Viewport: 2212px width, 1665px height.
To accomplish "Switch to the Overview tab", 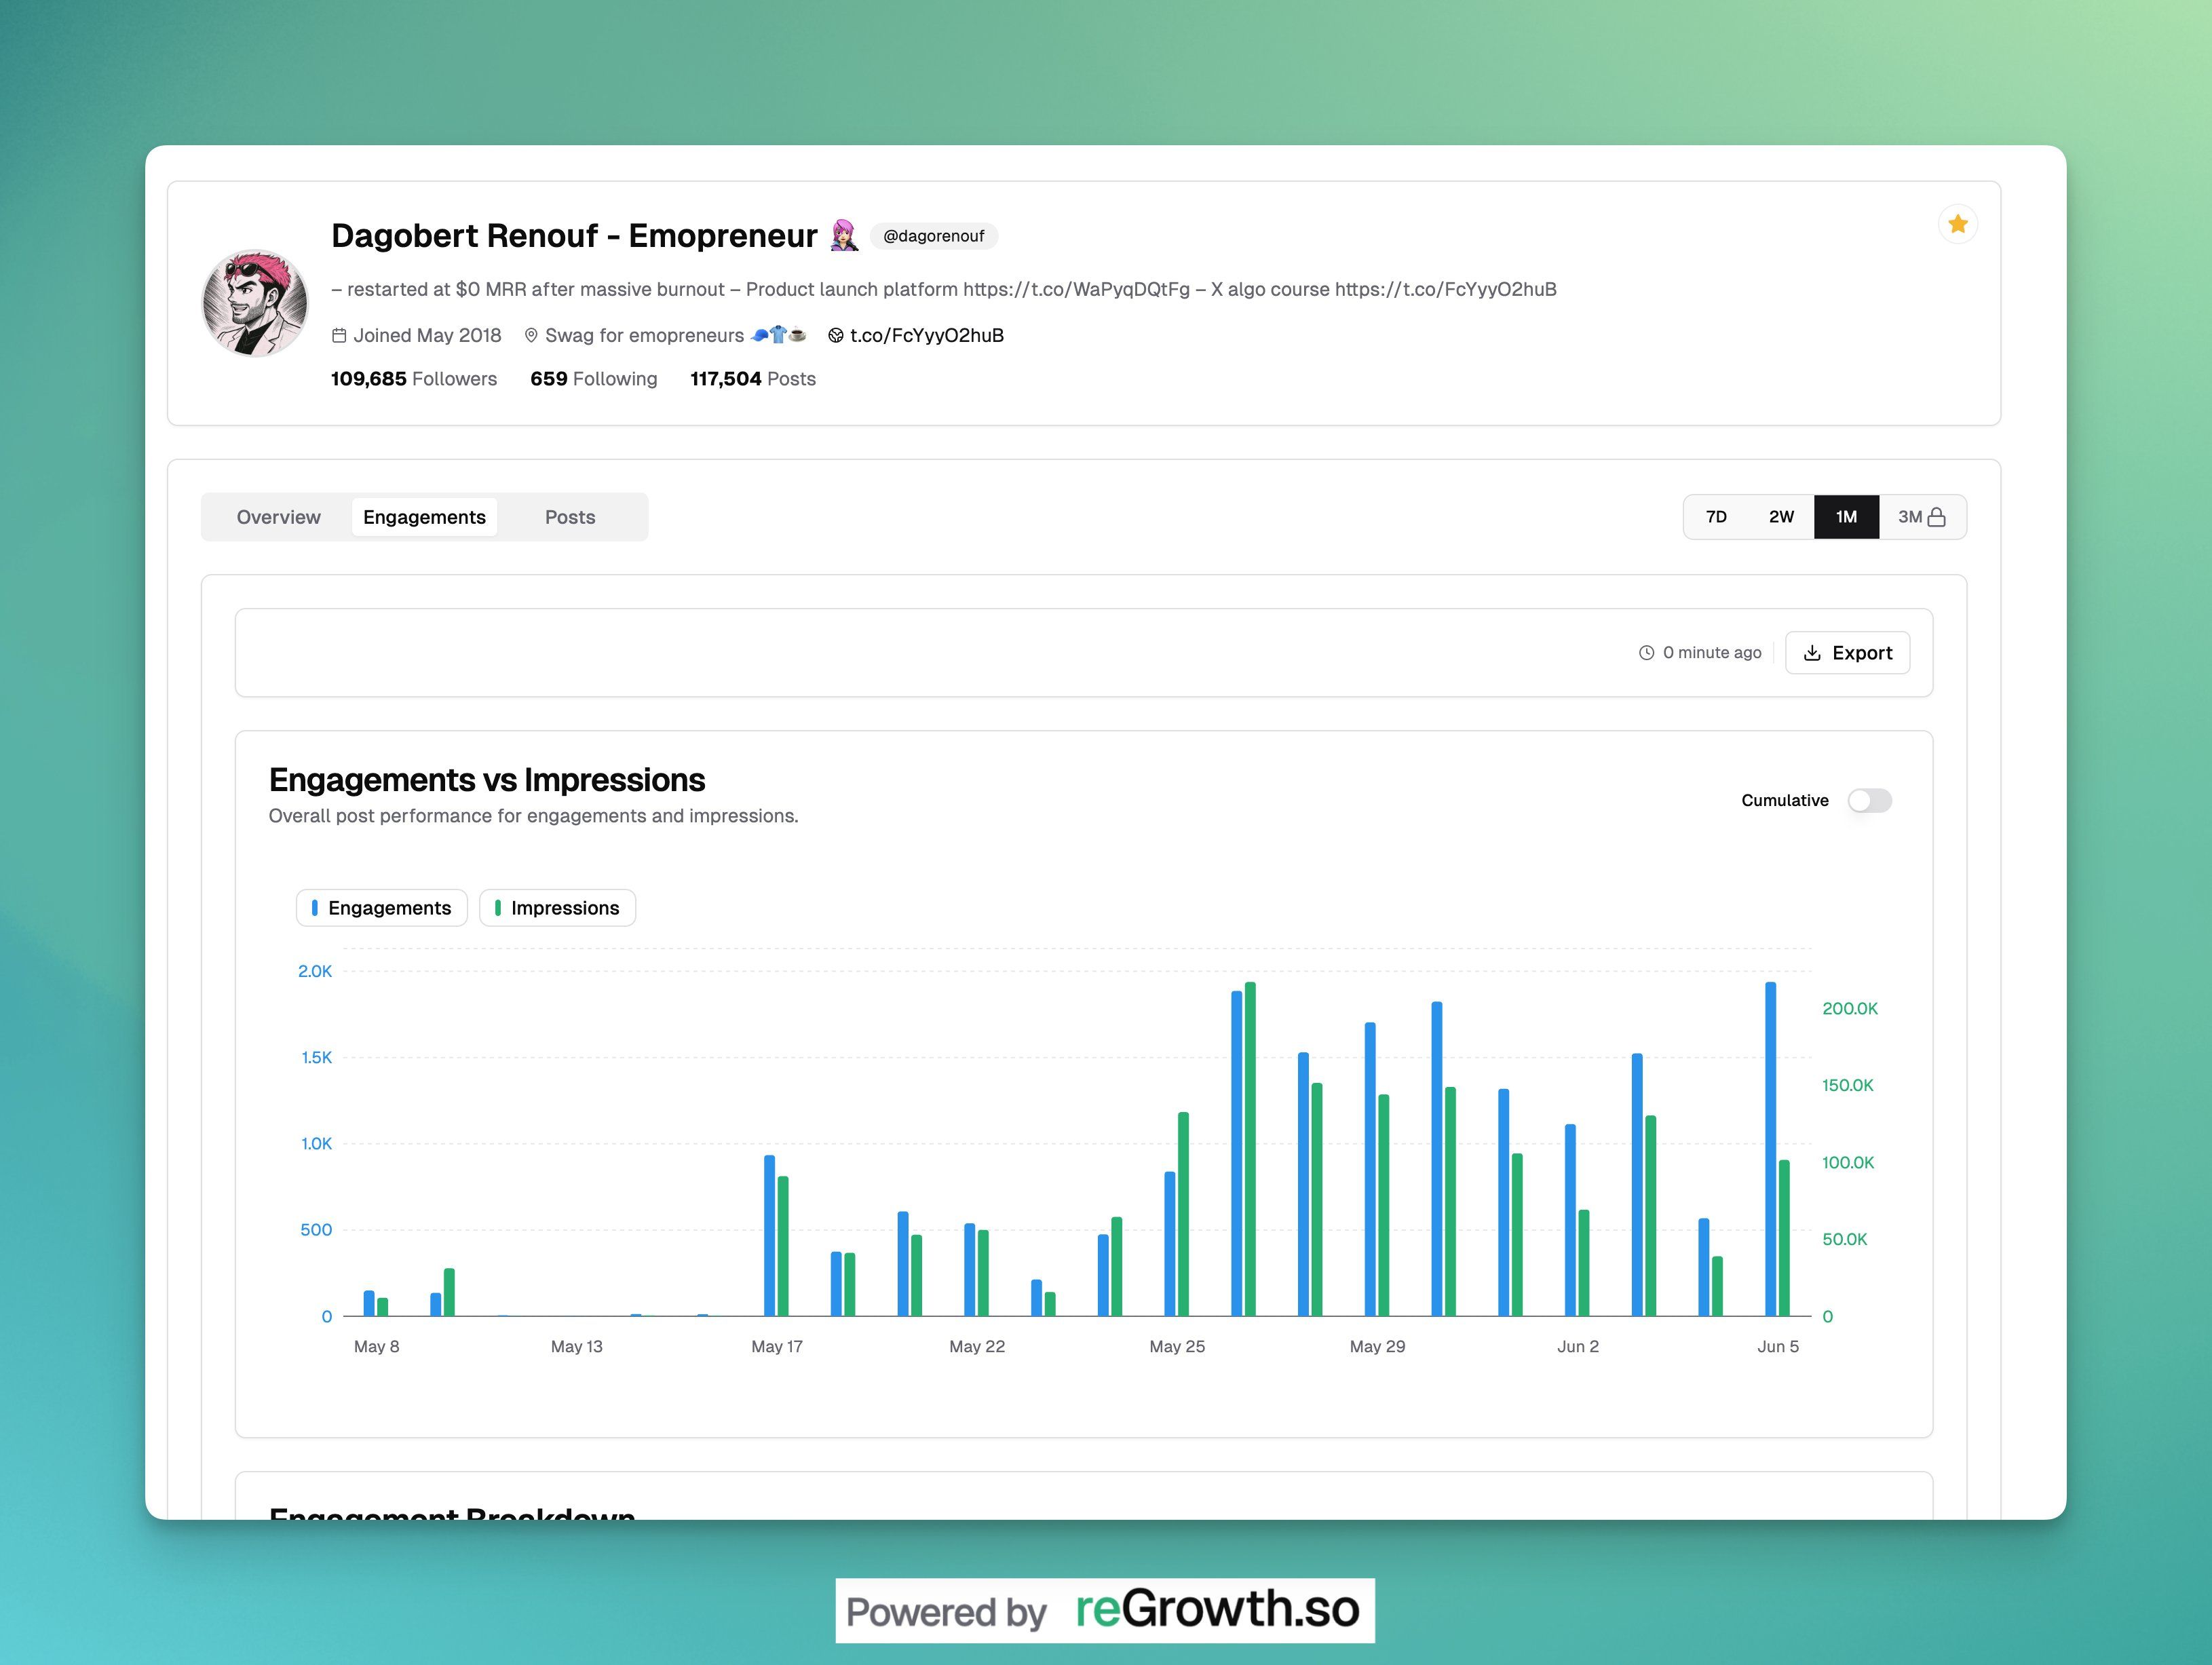I will coord(278,517).
